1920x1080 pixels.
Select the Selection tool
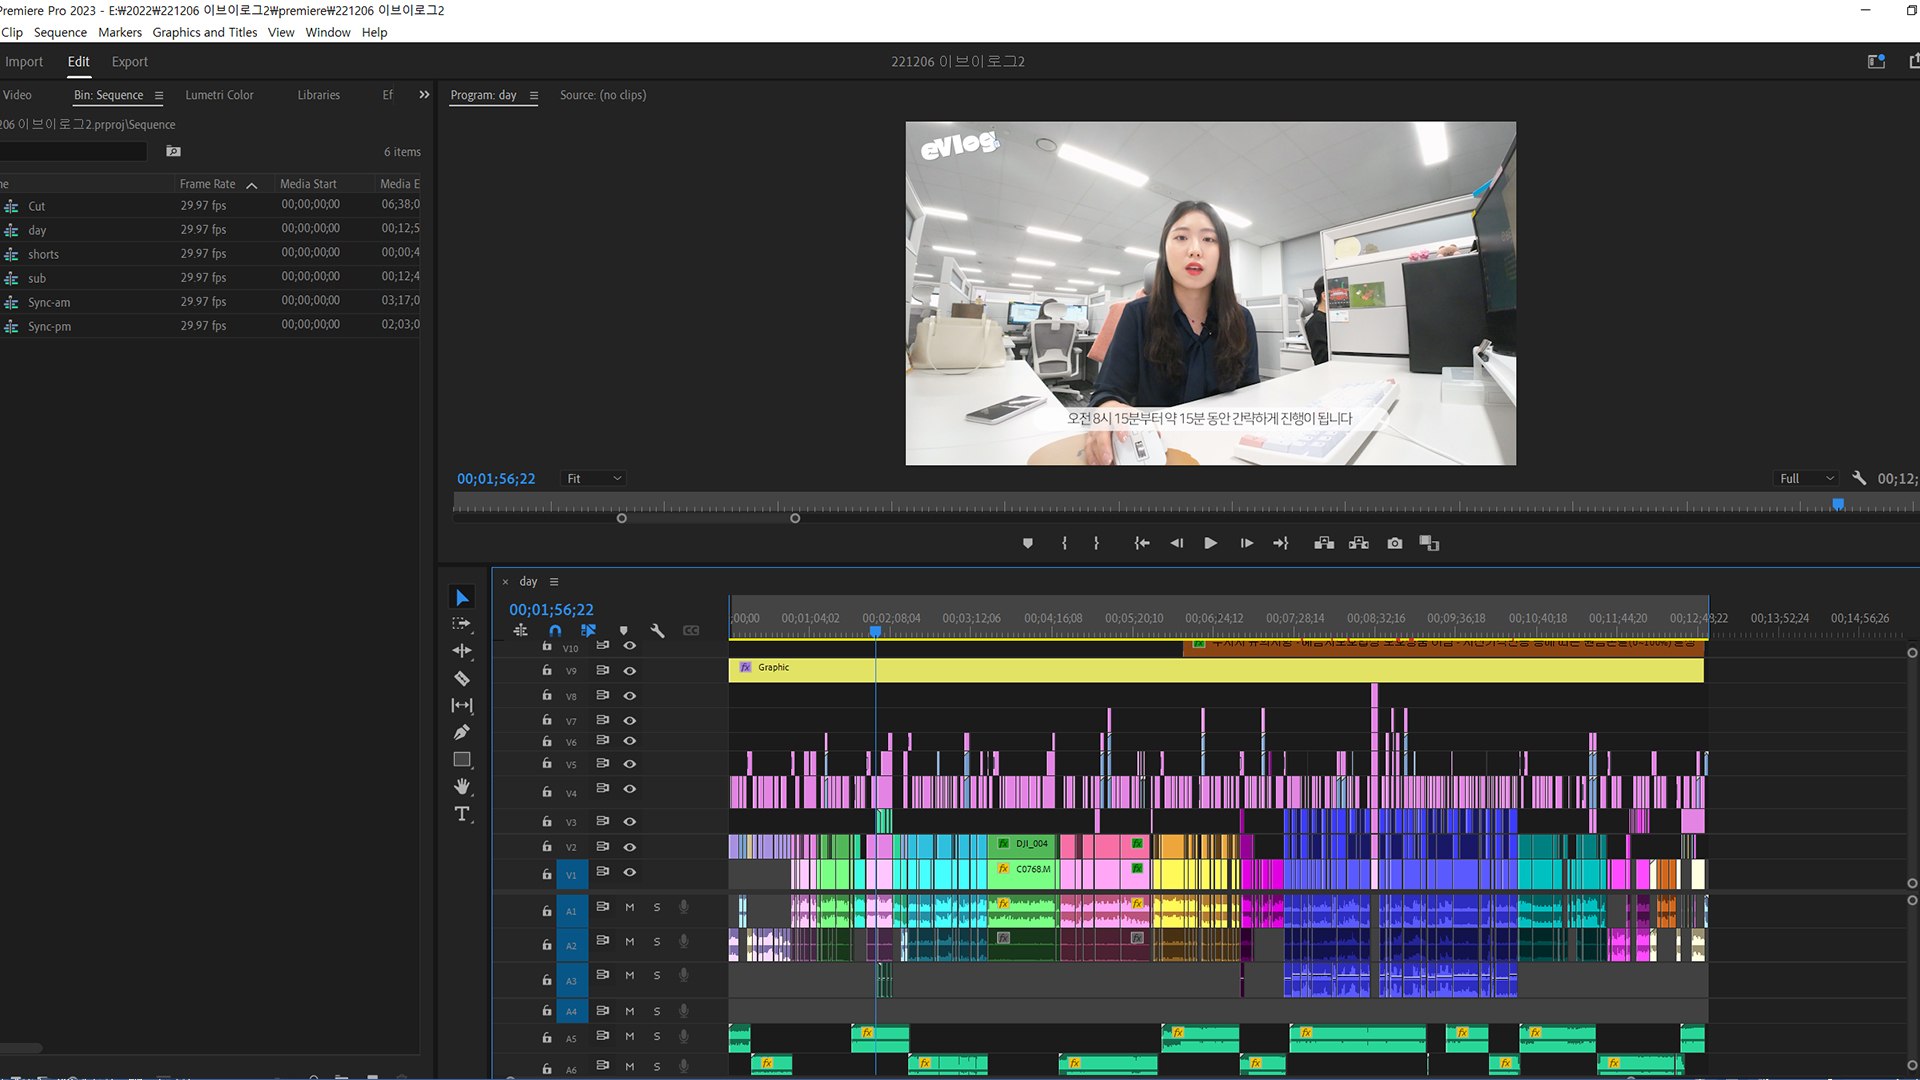pos(462,597)
